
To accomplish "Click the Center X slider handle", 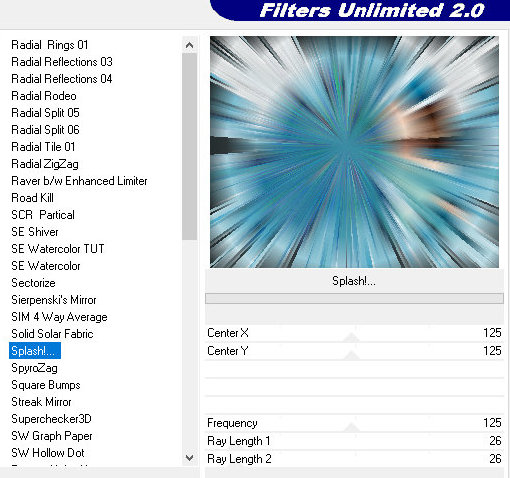I will (351, 338).
